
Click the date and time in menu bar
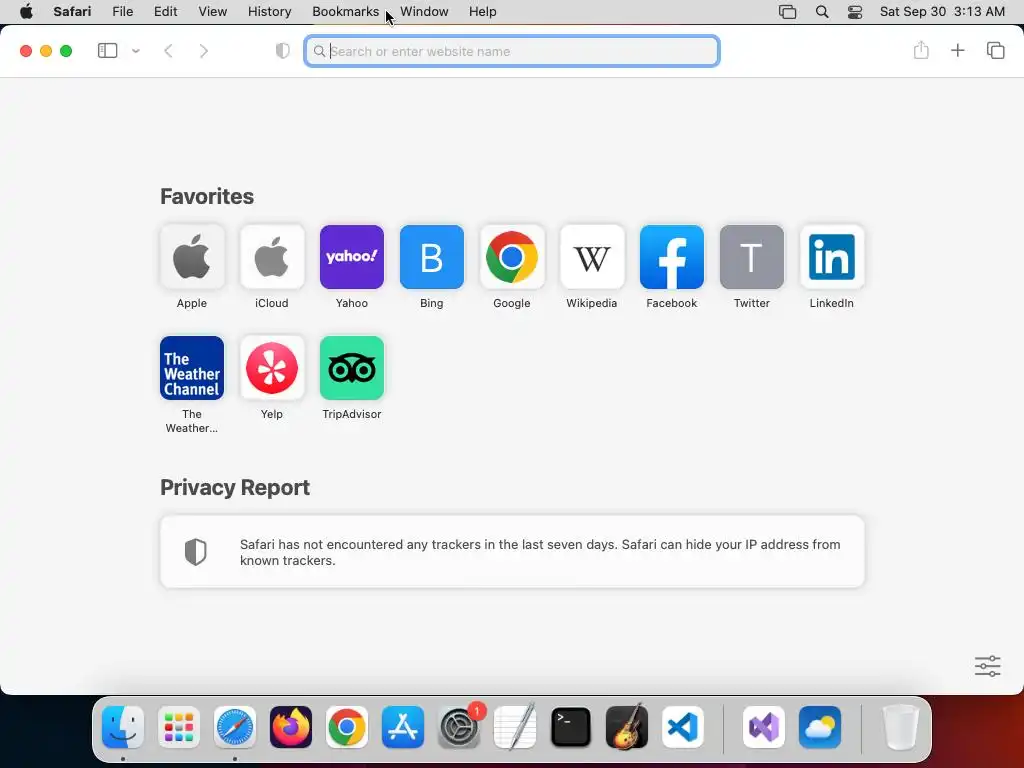942,12
